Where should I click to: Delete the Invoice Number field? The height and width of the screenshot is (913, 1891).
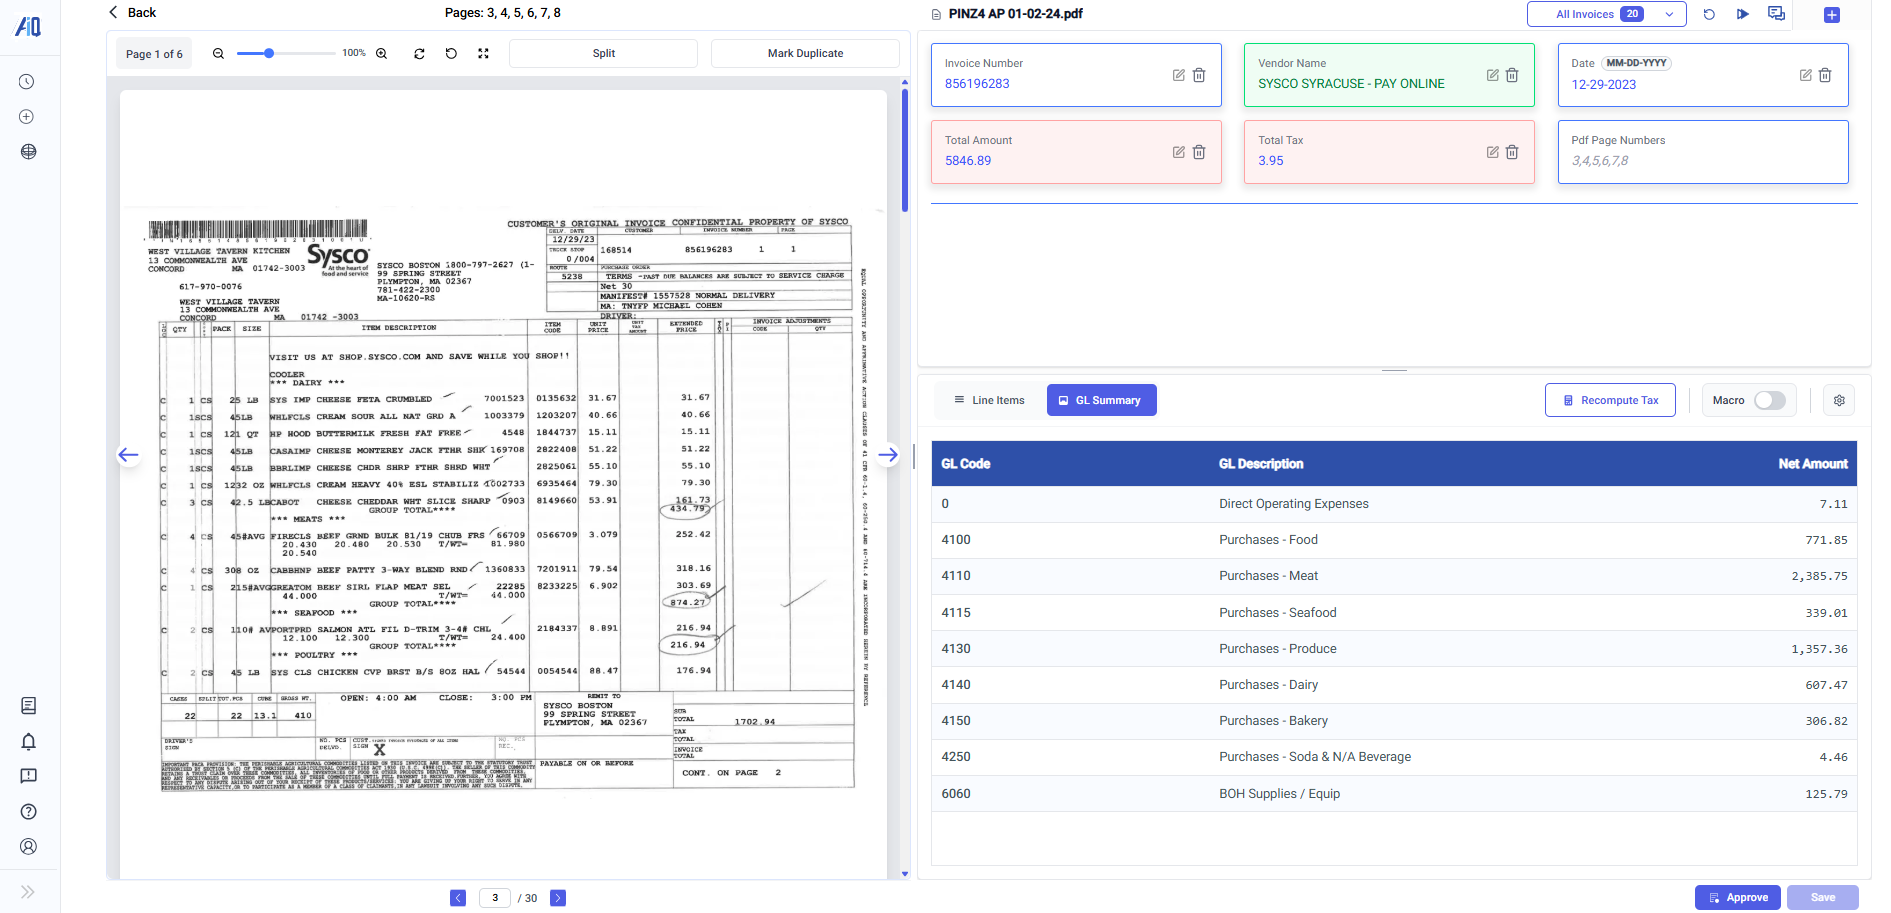1199,75
